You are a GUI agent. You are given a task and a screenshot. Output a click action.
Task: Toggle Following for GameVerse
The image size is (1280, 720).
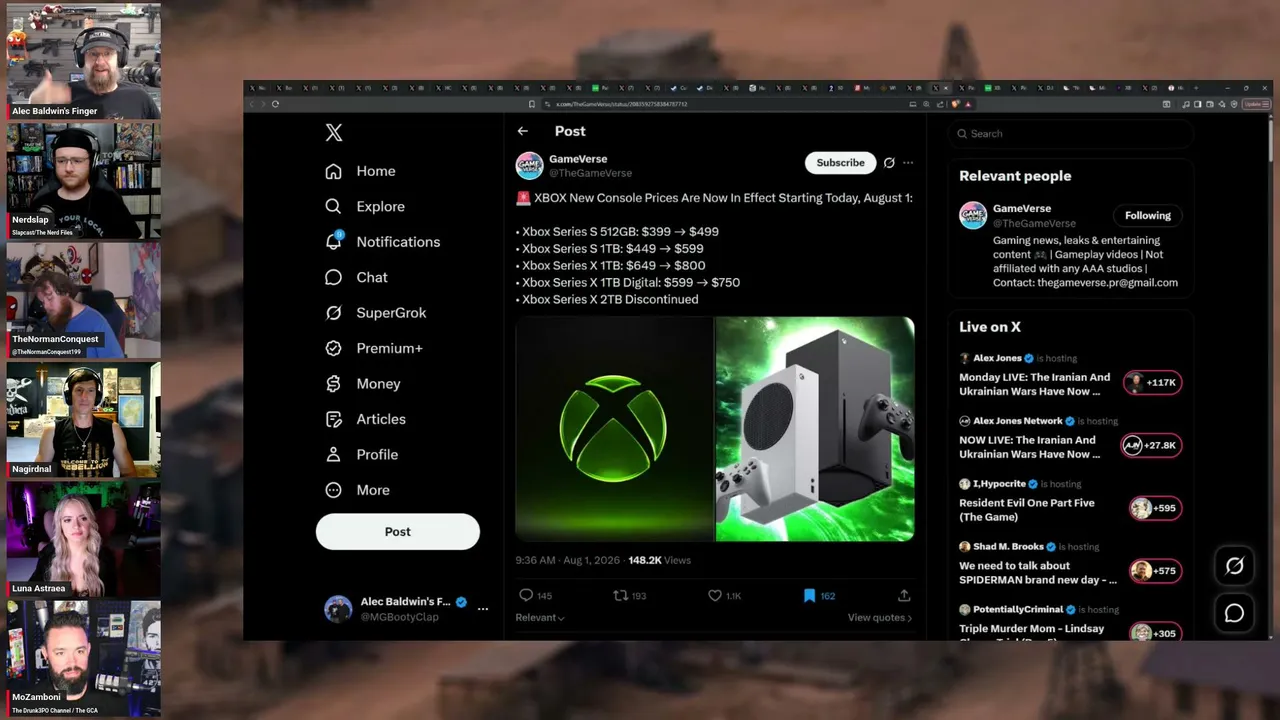point(1148,216)
